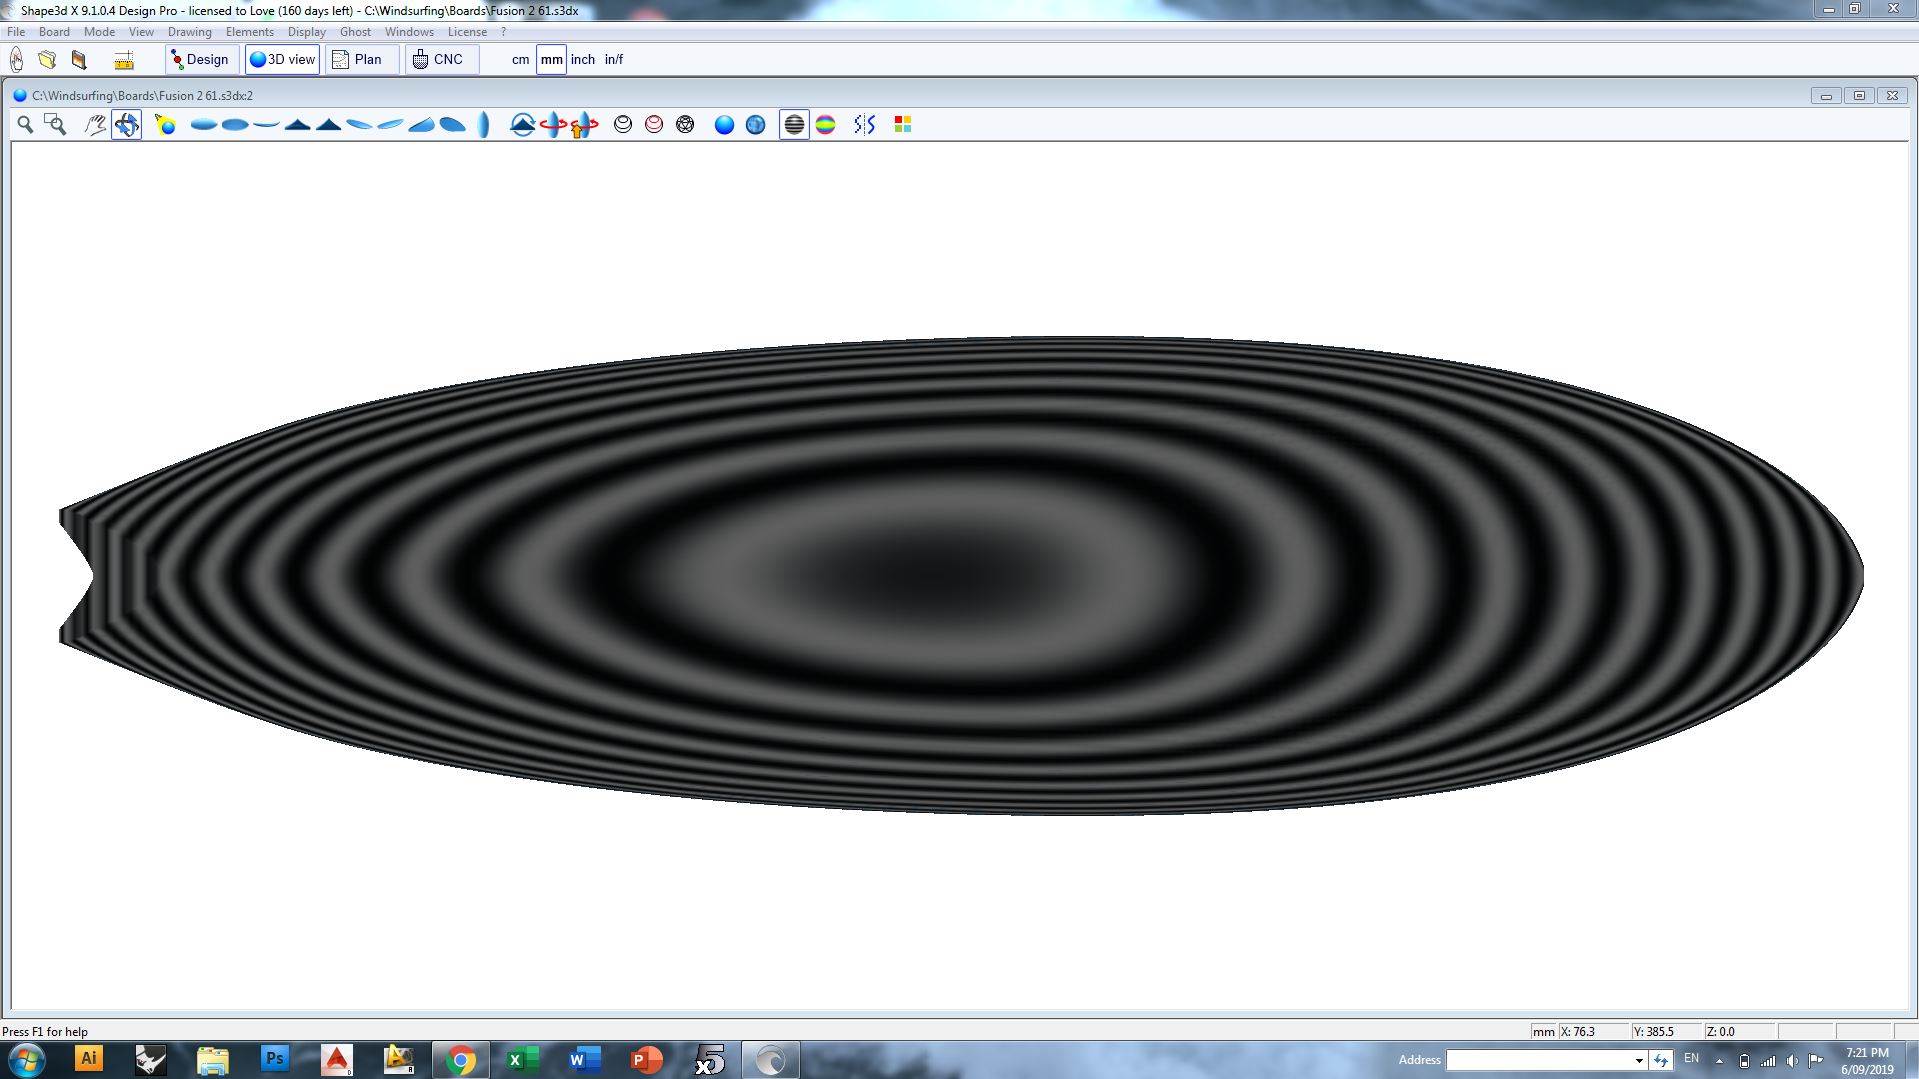
Task: Select the solid blue sphere rendering
Action: (x=724, y=124)
